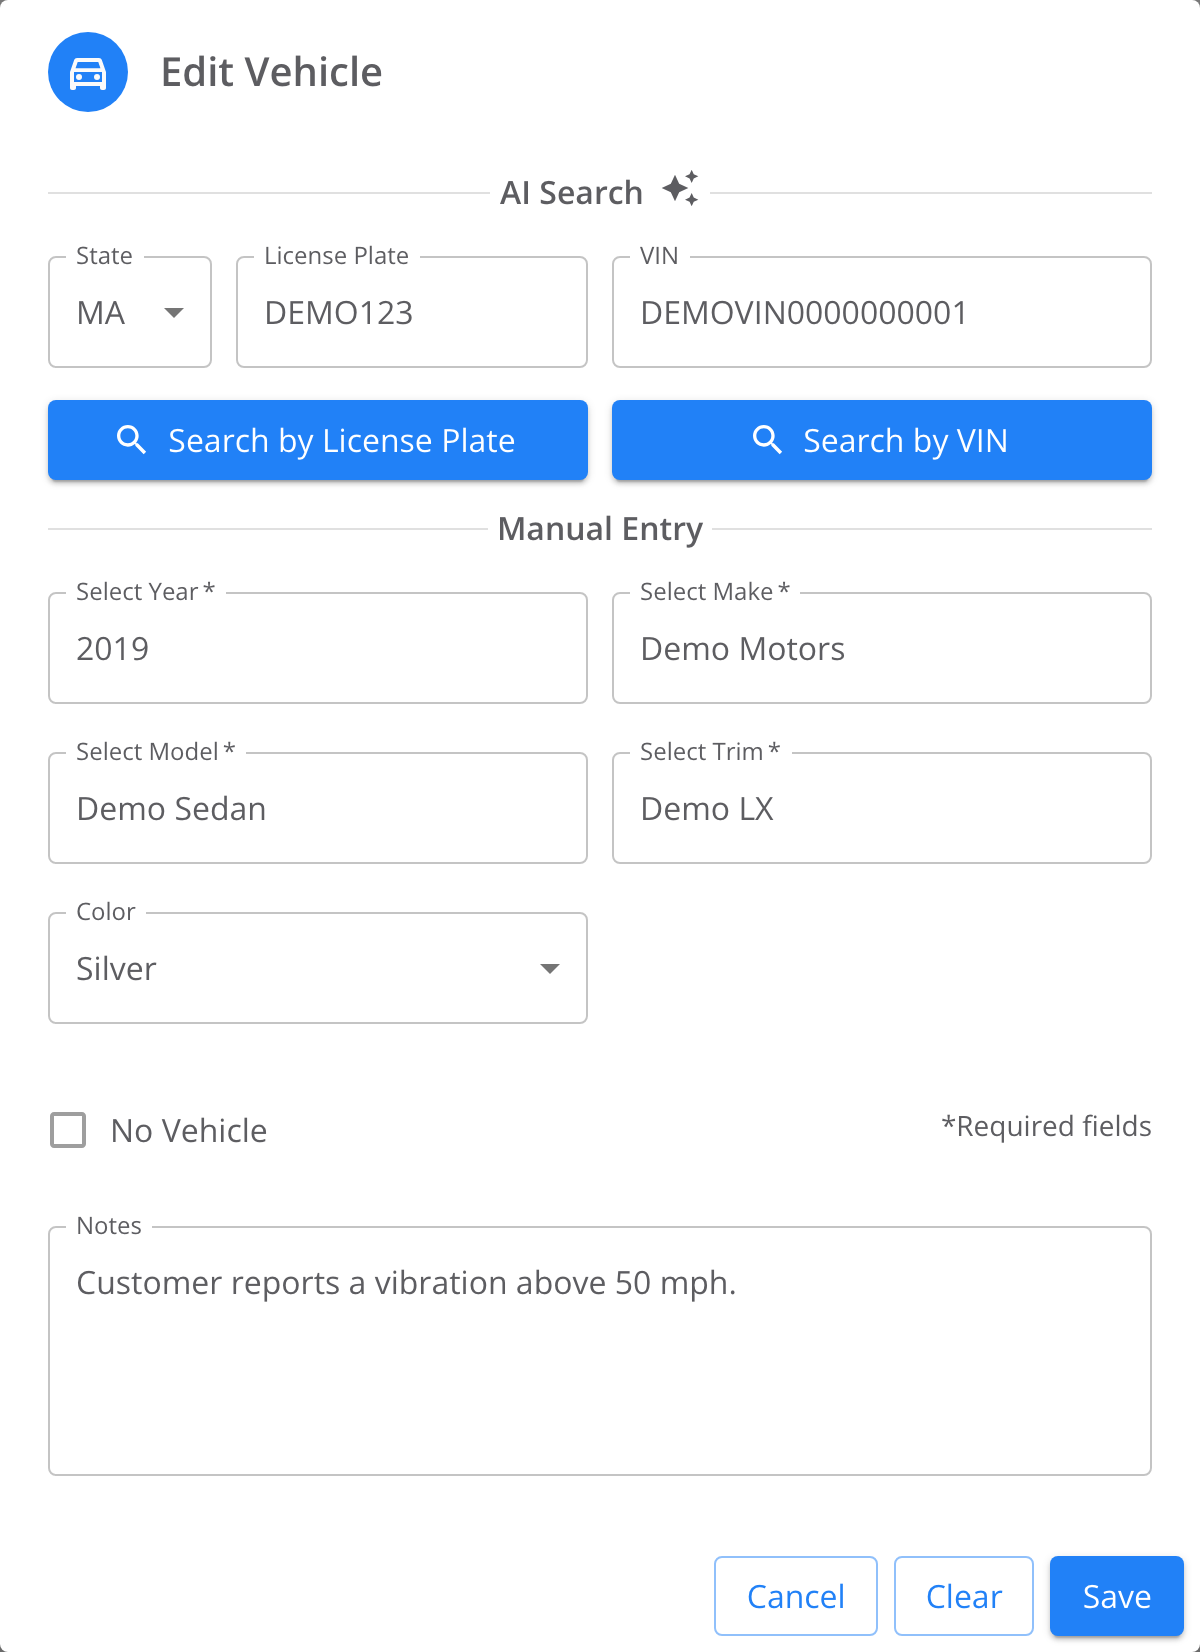Viewport: 1200px width, 1652px height.
Task: Toggle the No Vehicle checkbox
Action: tap(68, 1130)
